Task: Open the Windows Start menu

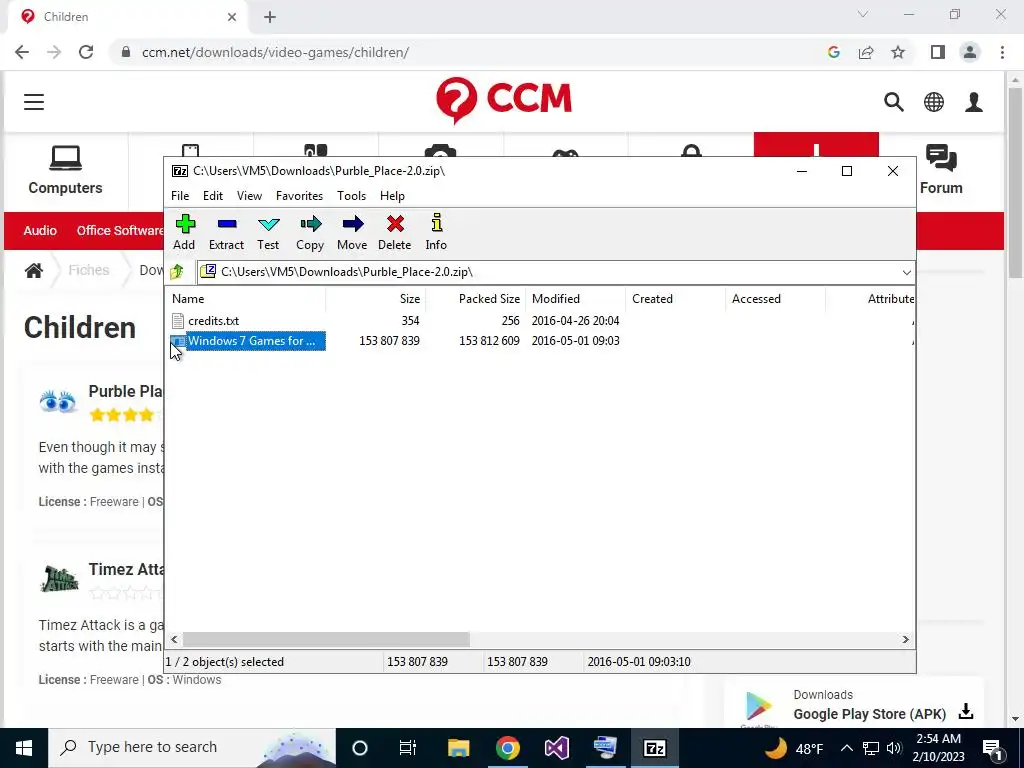Action: (x=24, y=748)
